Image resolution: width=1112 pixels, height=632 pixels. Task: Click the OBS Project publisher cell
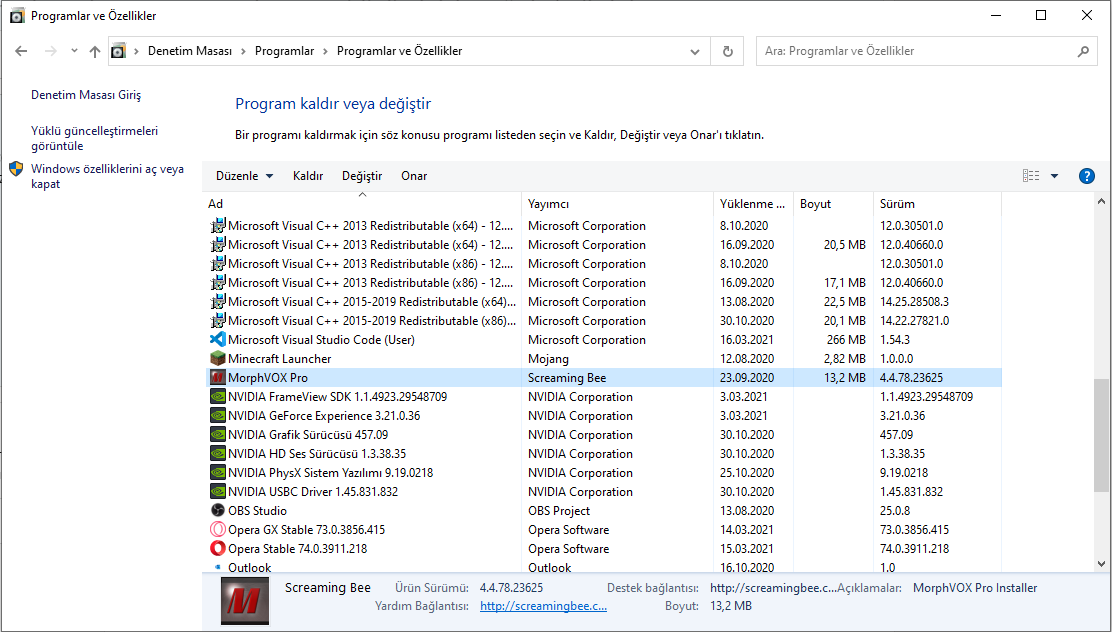(x=559, y=511)
